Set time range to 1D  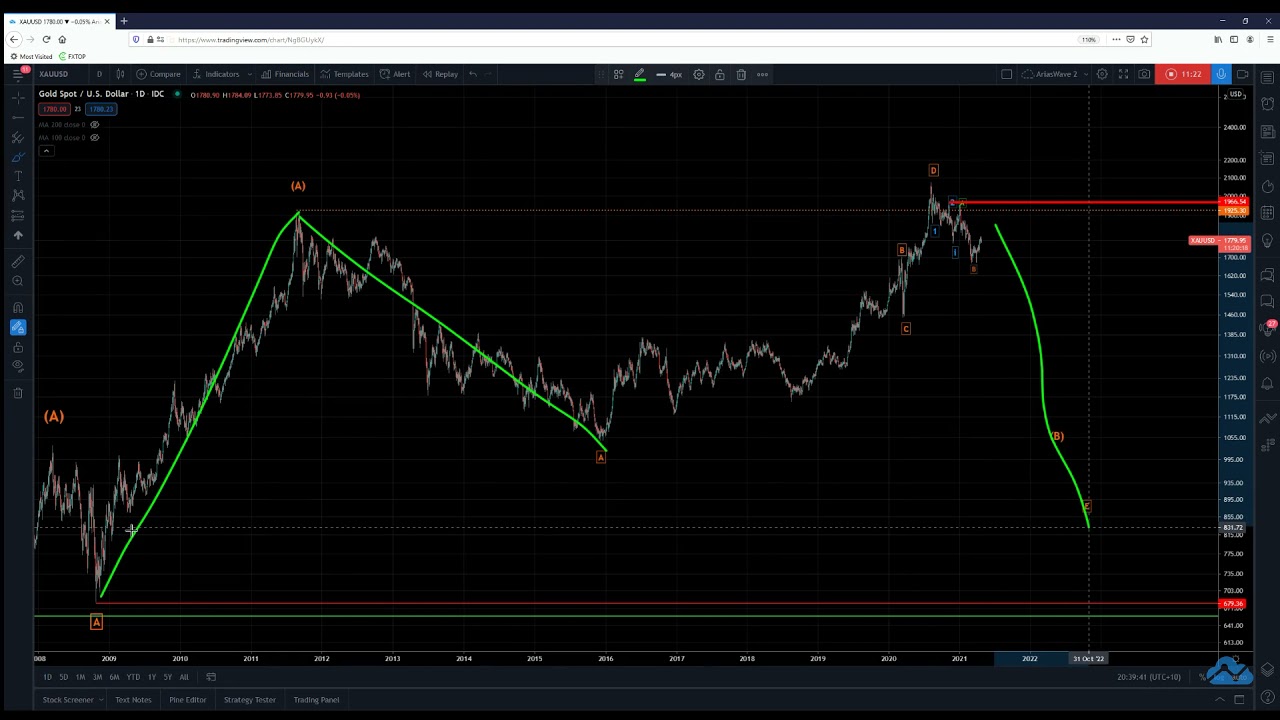47,677
